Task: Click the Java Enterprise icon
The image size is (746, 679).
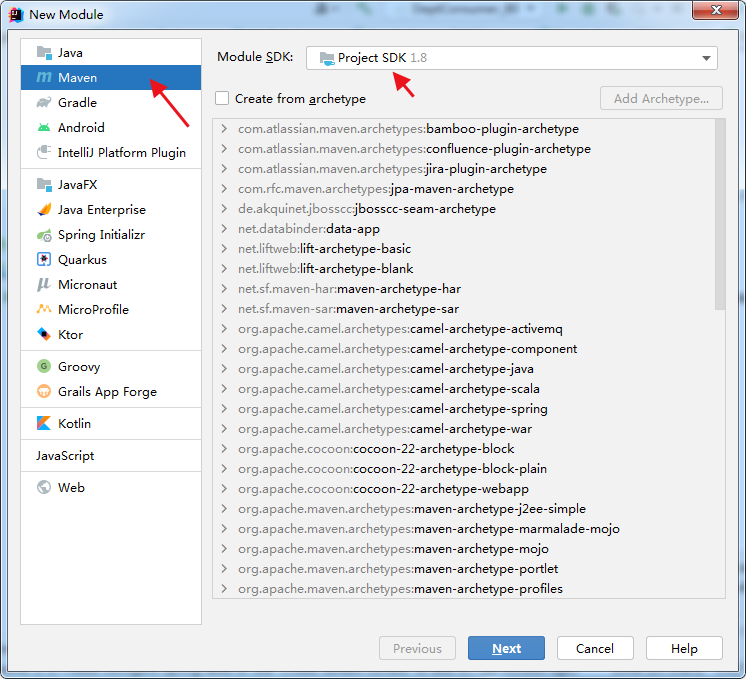Action: (44, 210)
